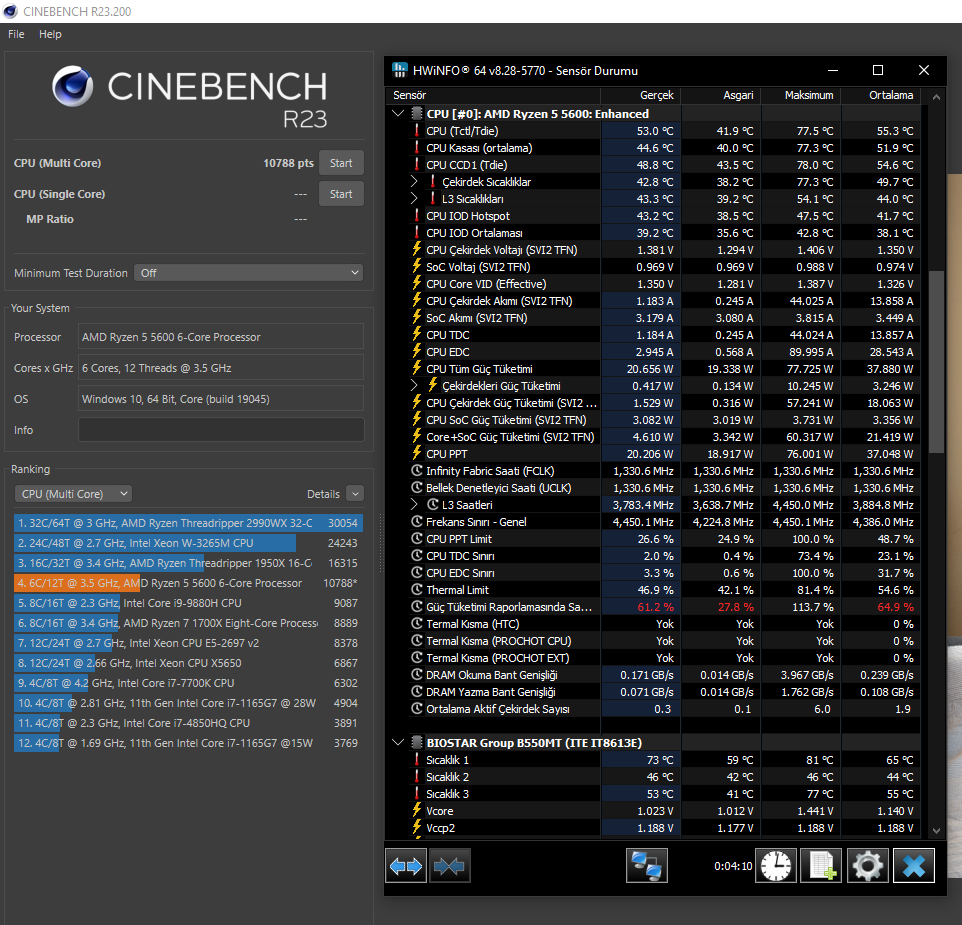Screen dimensions: 962x925
Task: Click the clock reset timer icon in HWiNFO
Action: (775, 866)
